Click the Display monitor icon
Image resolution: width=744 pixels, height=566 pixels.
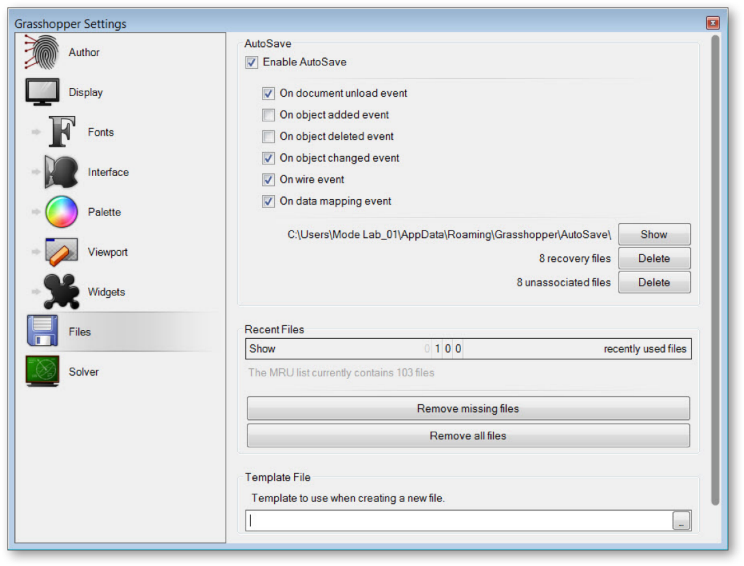tap(43, 92)
